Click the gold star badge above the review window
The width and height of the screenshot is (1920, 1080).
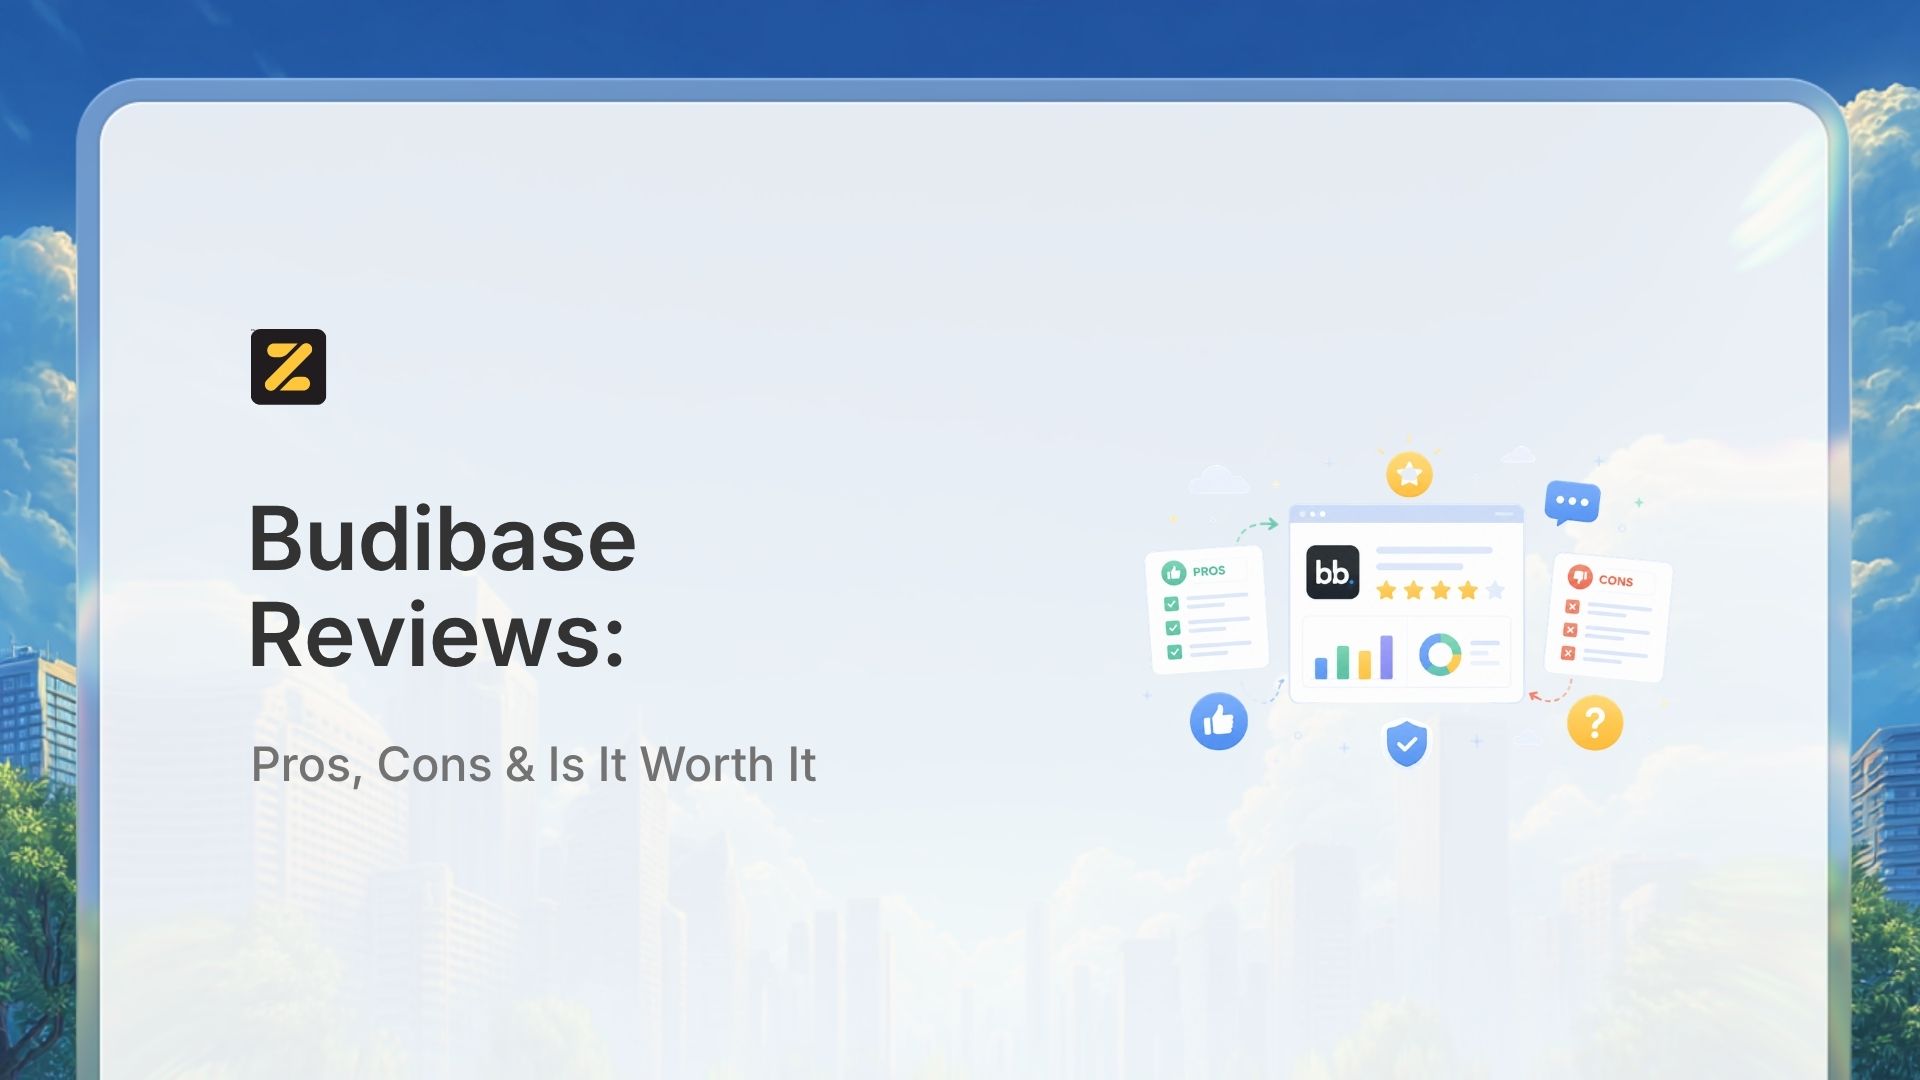point(1409,474)
